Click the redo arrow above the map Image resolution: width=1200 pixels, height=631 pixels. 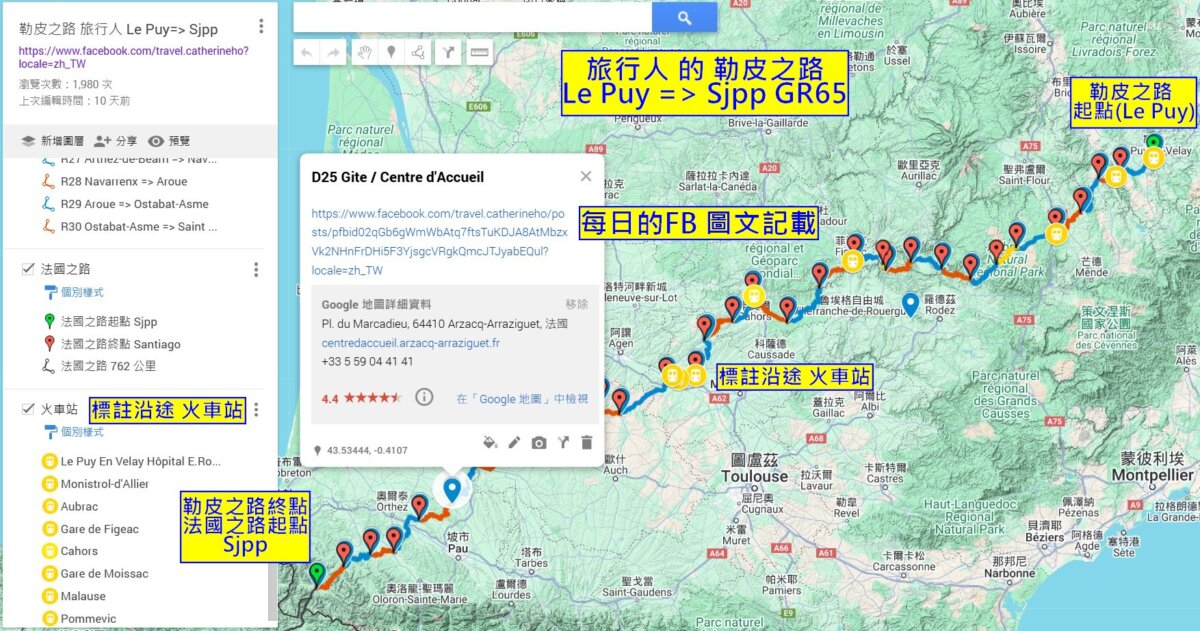pyautogui.click(x=333, y=53)
